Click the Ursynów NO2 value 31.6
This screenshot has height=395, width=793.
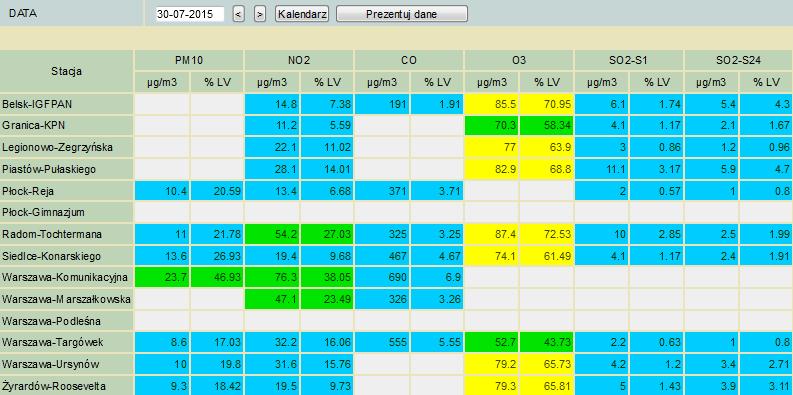(x=272, y=365)
